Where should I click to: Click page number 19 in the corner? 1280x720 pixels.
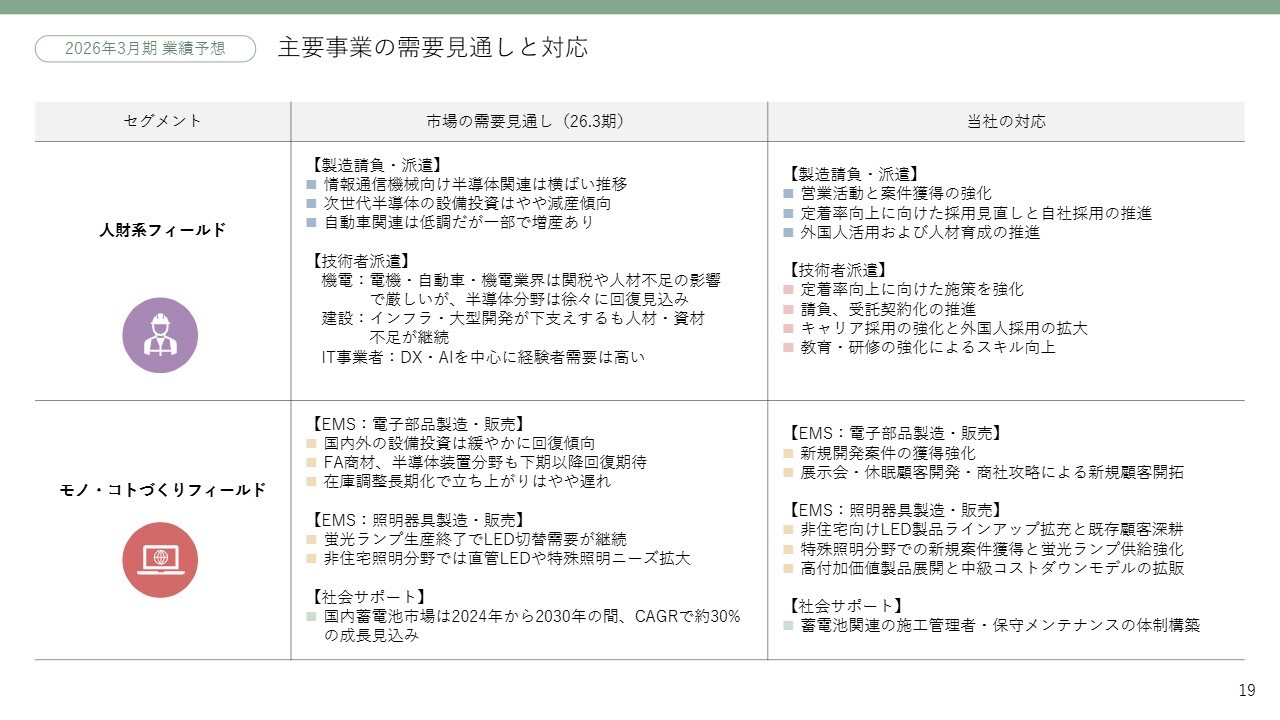[x=1246, y=690]
